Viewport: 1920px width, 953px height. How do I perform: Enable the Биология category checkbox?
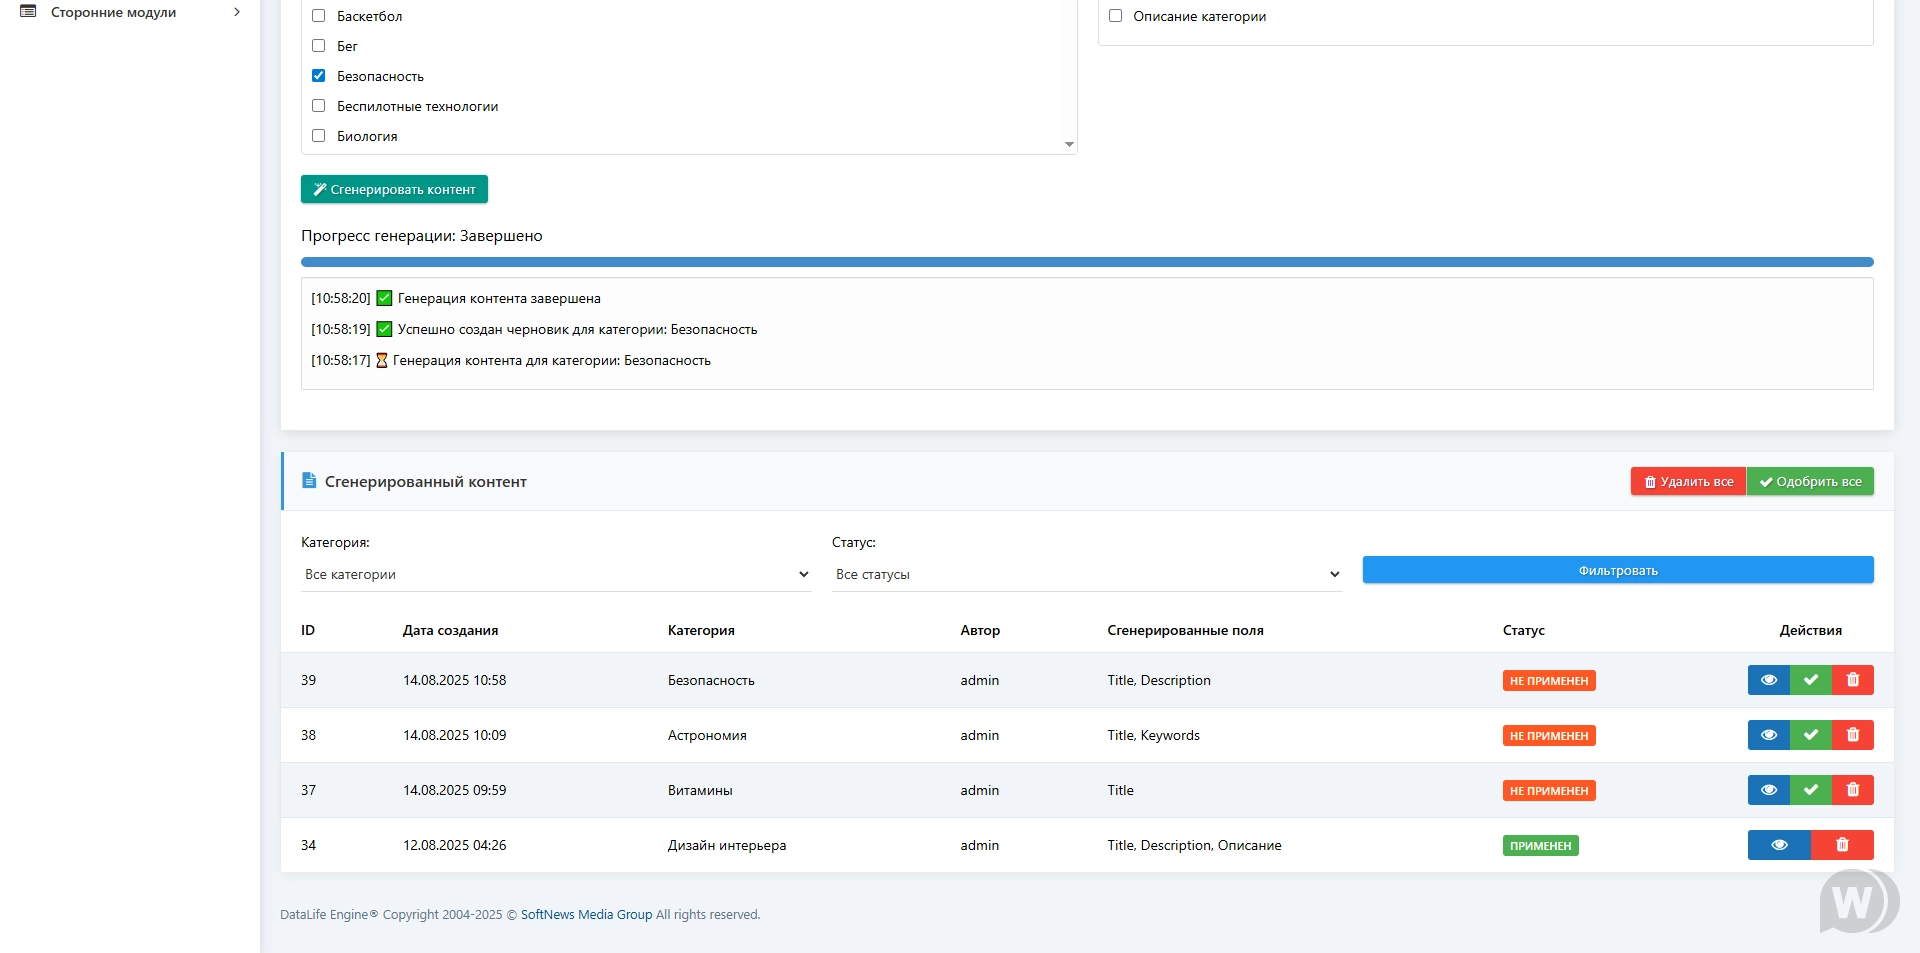319,136
